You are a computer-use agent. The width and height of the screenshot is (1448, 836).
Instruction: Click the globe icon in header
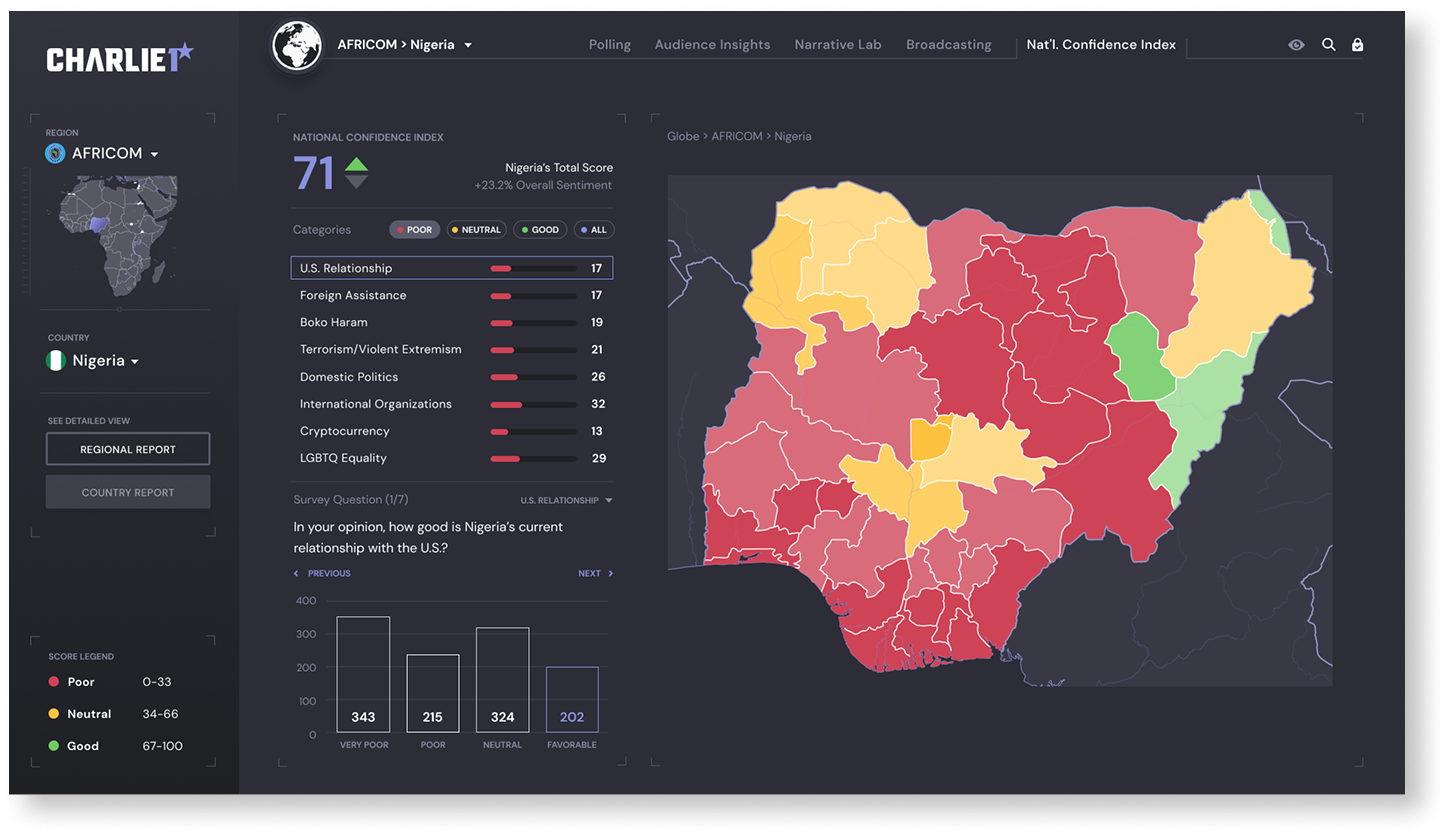click(x=297, y=45)
